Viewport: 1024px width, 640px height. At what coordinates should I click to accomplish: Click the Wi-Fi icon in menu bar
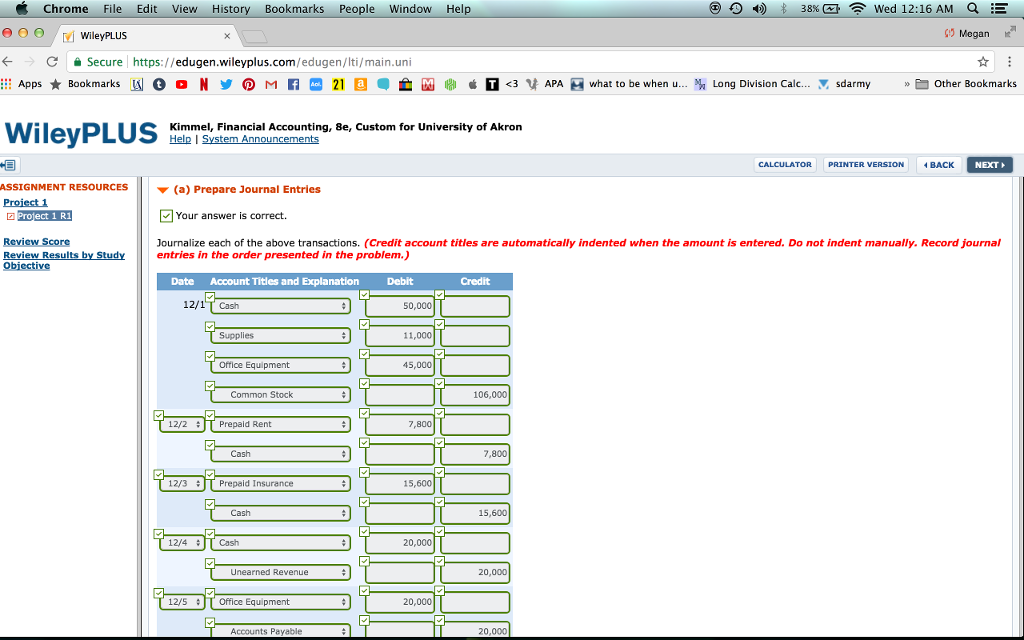point(860,8)
